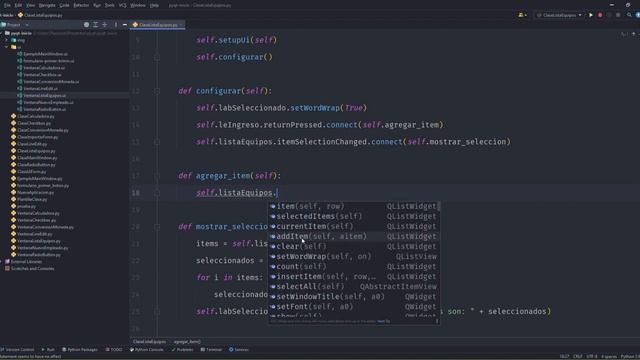Open TODO tool window

pyautogui.click(x=114, y=350)
